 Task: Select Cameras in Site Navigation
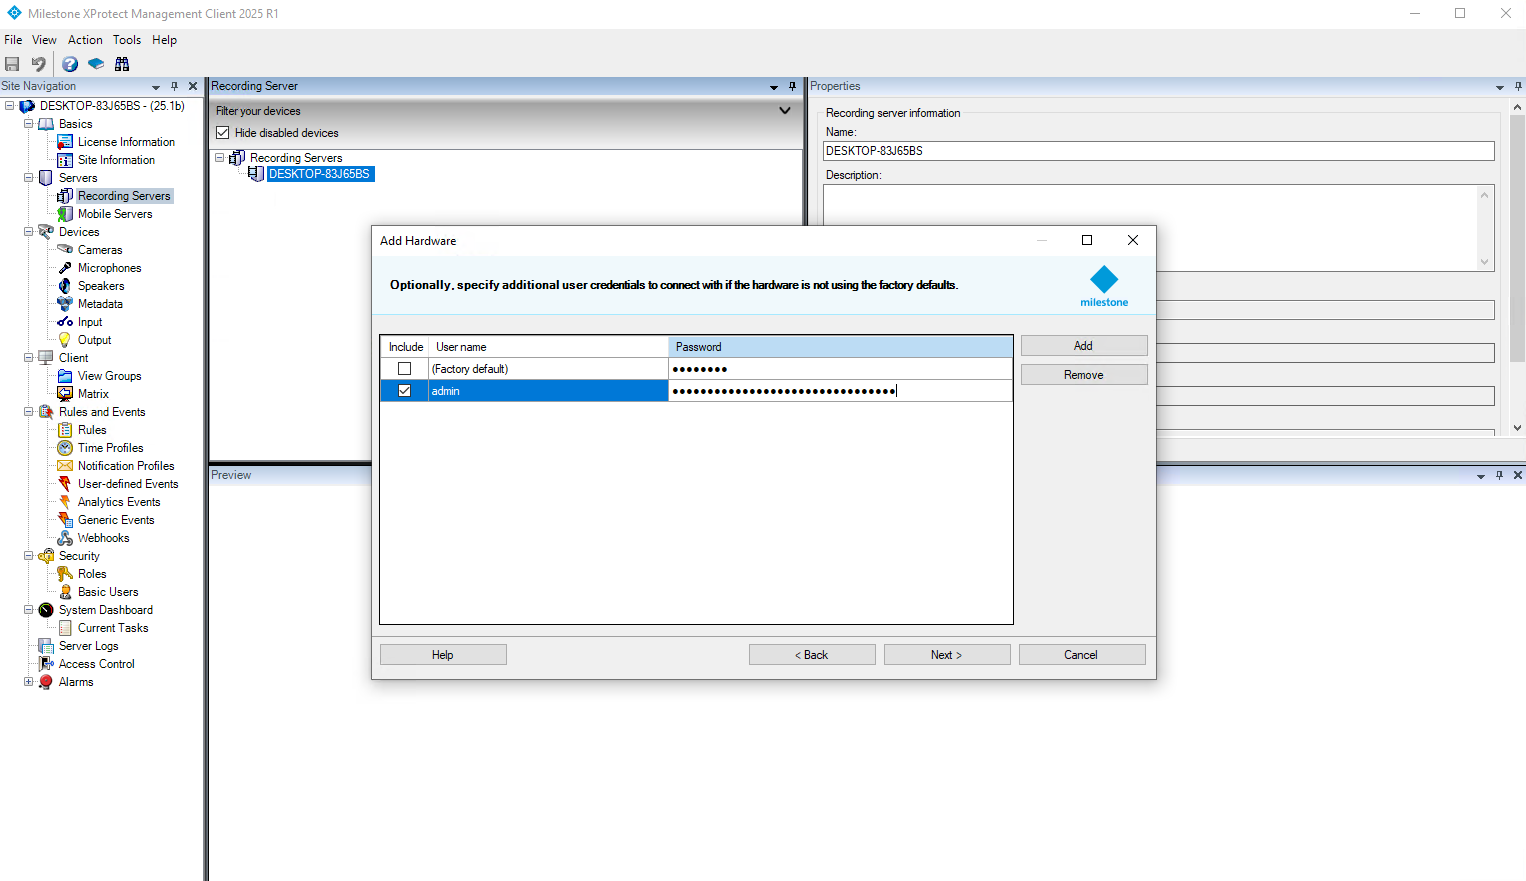(100, 250)
